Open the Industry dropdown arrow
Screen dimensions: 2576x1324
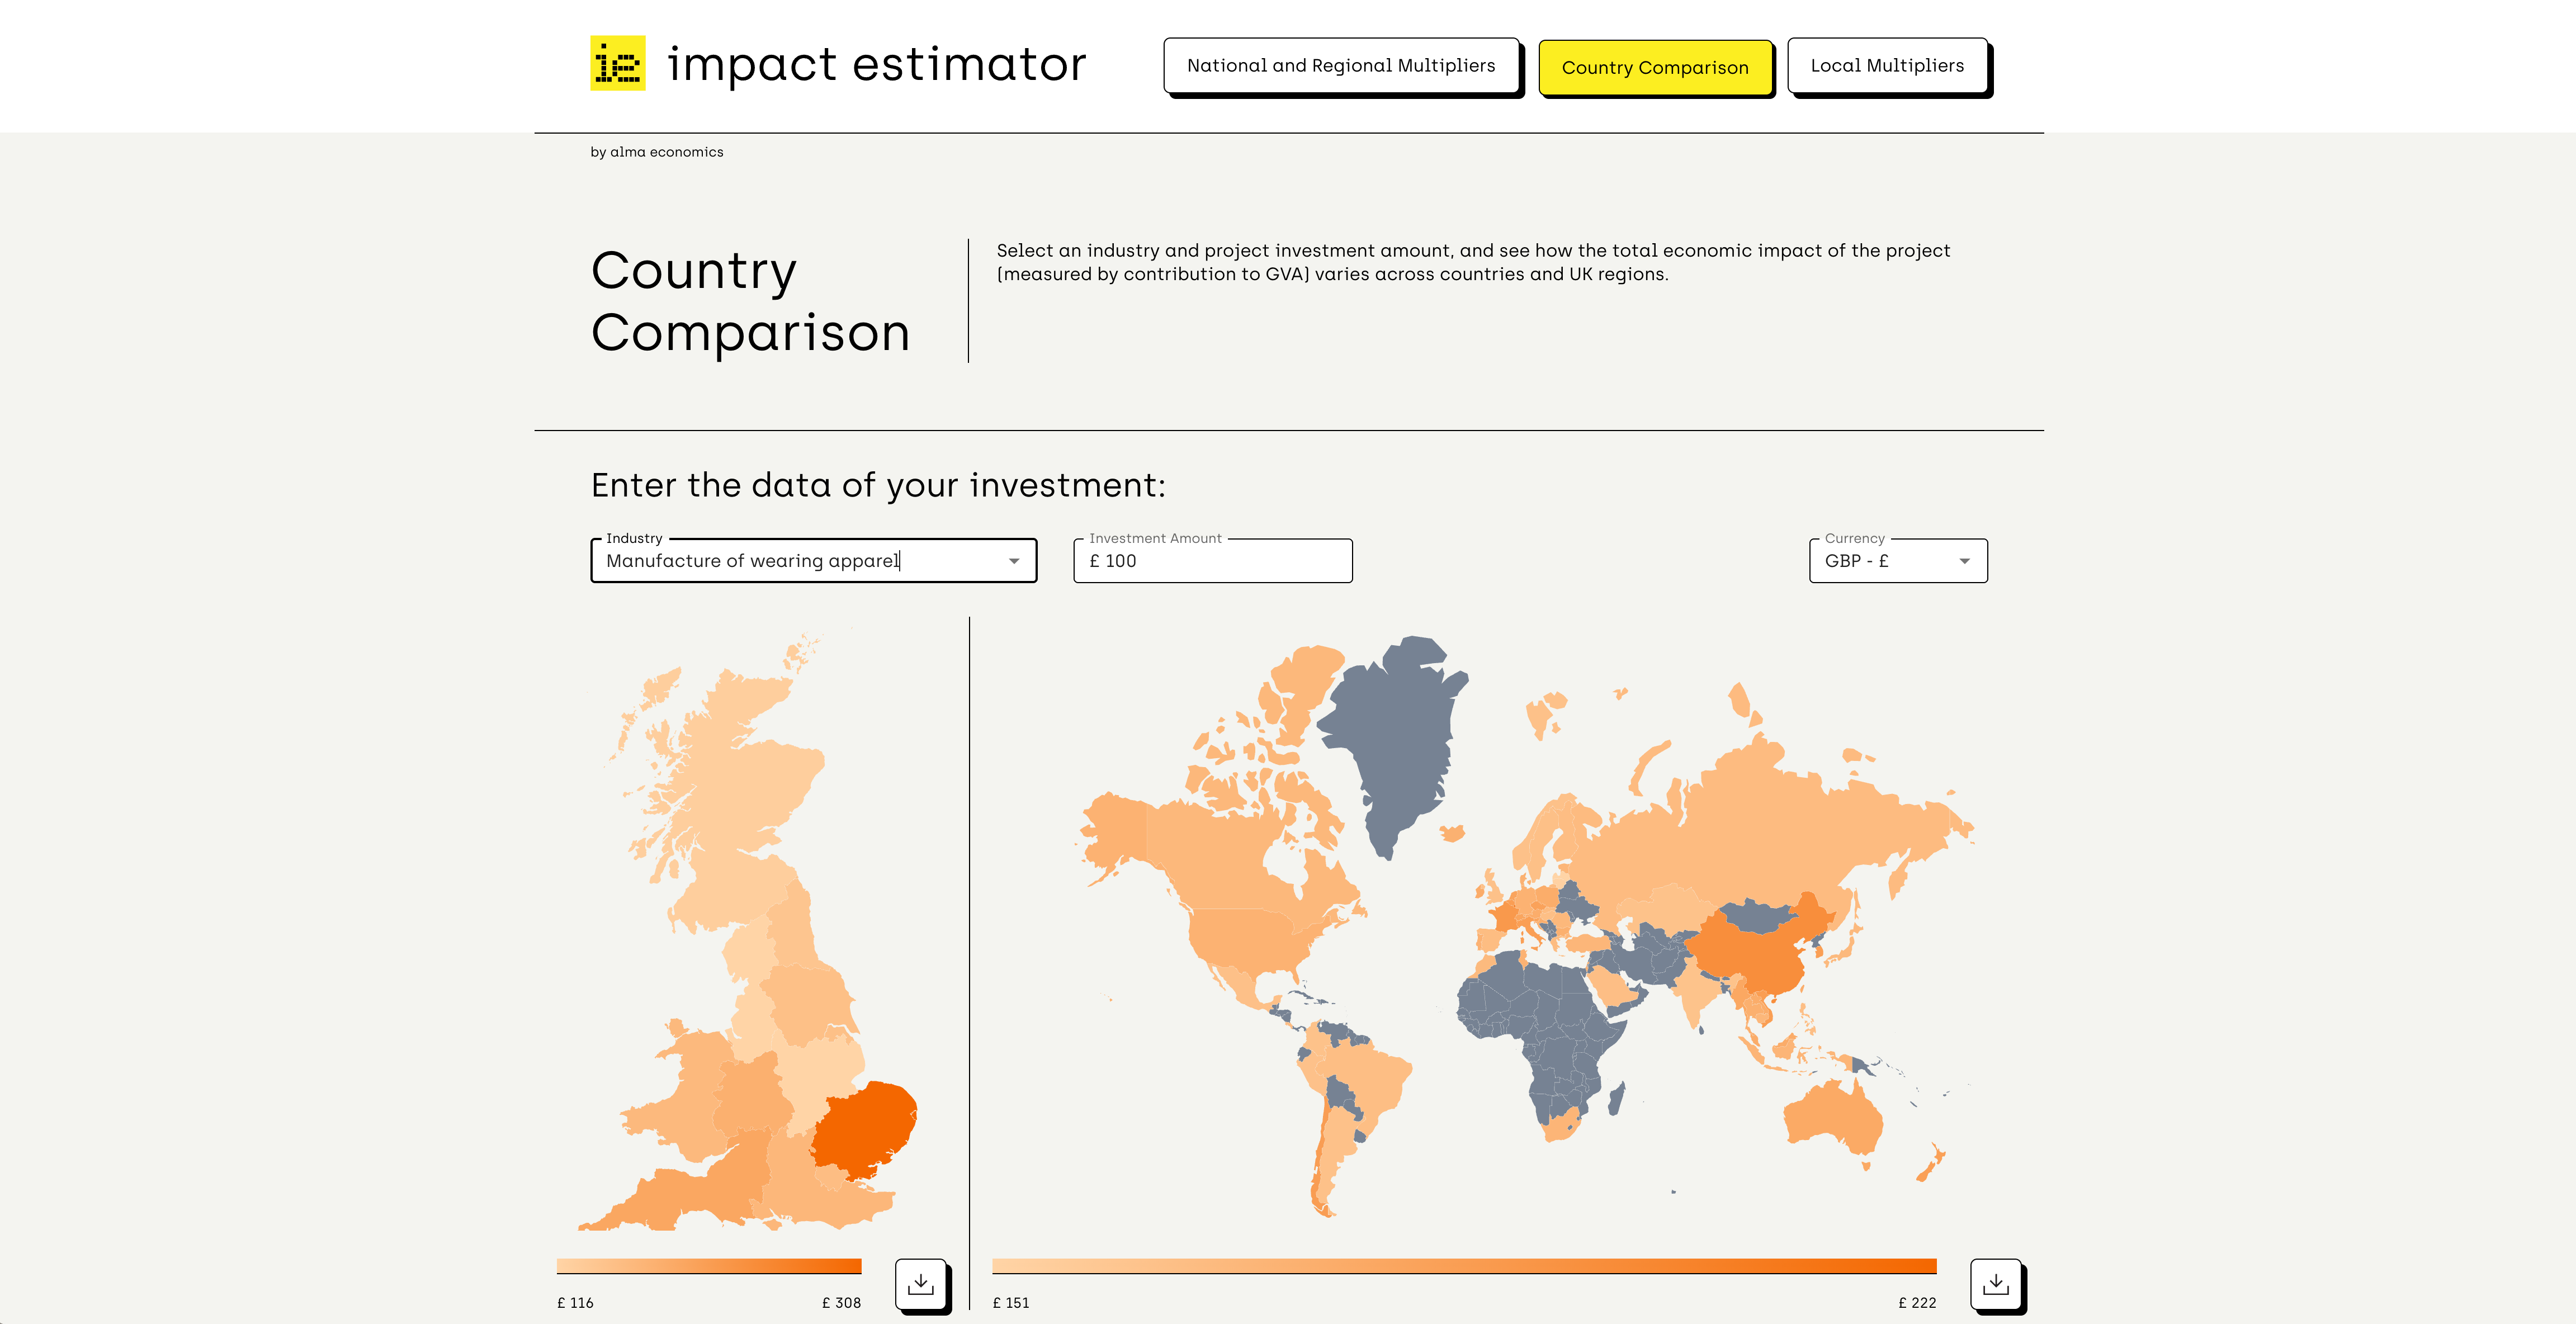click(x=1014, y=561)
